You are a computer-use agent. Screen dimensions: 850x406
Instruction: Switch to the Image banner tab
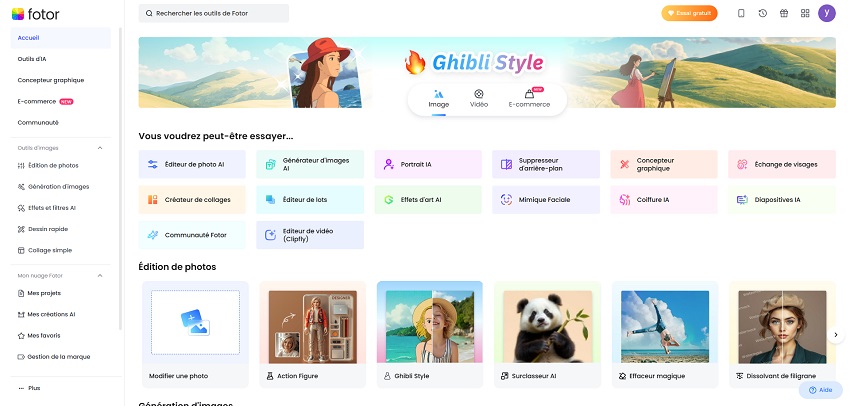pos(439,99)
